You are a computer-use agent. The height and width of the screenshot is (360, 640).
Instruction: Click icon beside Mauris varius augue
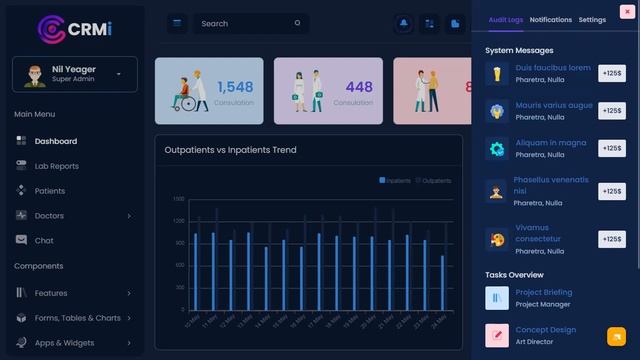[x=497, y=111]
